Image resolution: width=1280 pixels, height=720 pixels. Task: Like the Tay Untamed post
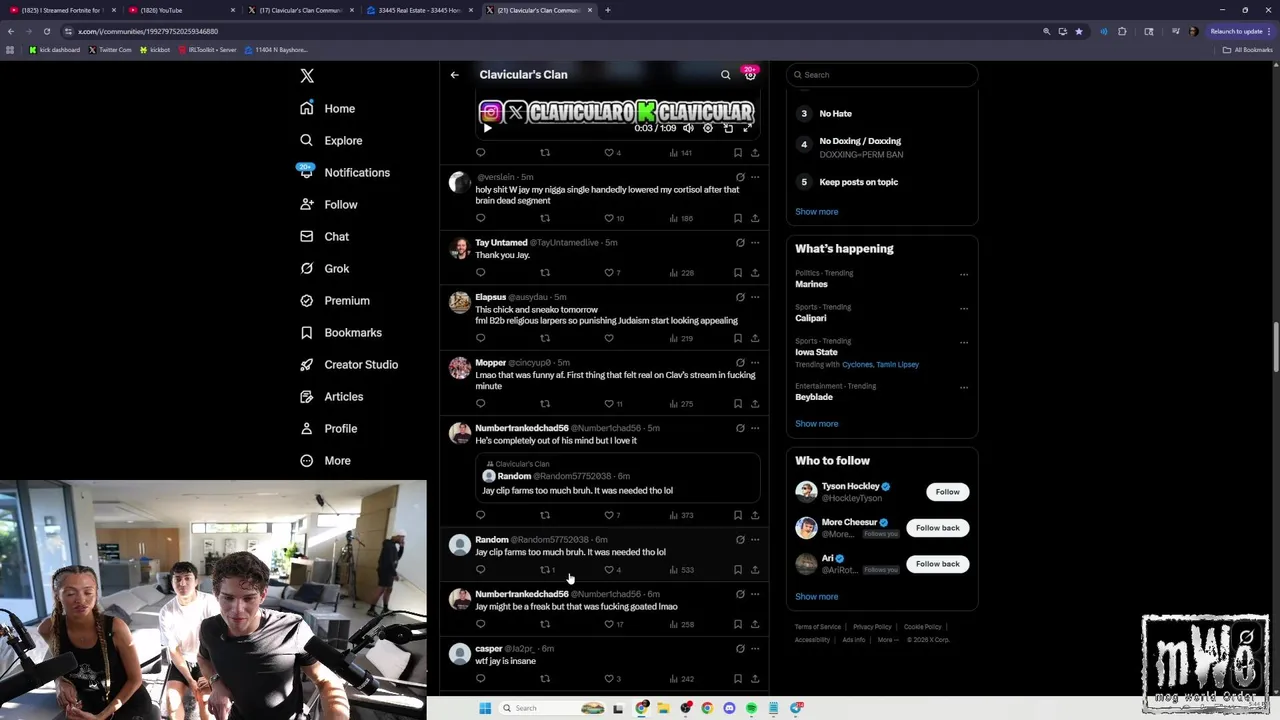[609, 272]
